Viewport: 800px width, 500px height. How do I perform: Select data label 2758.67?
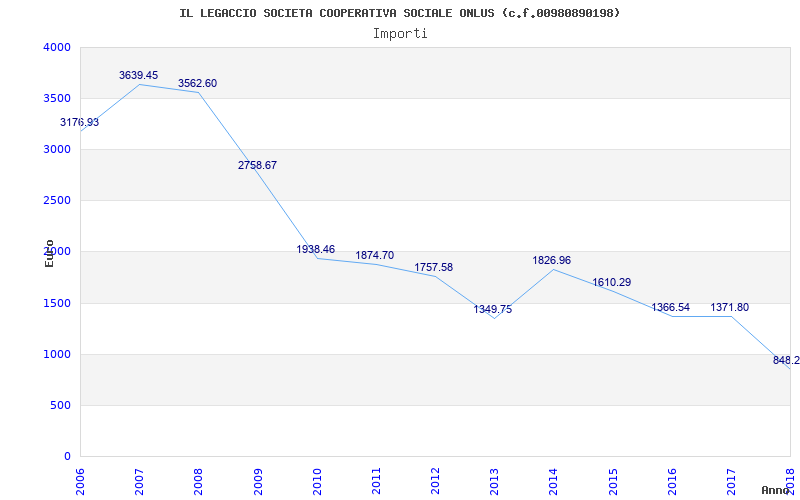point(257,165)
